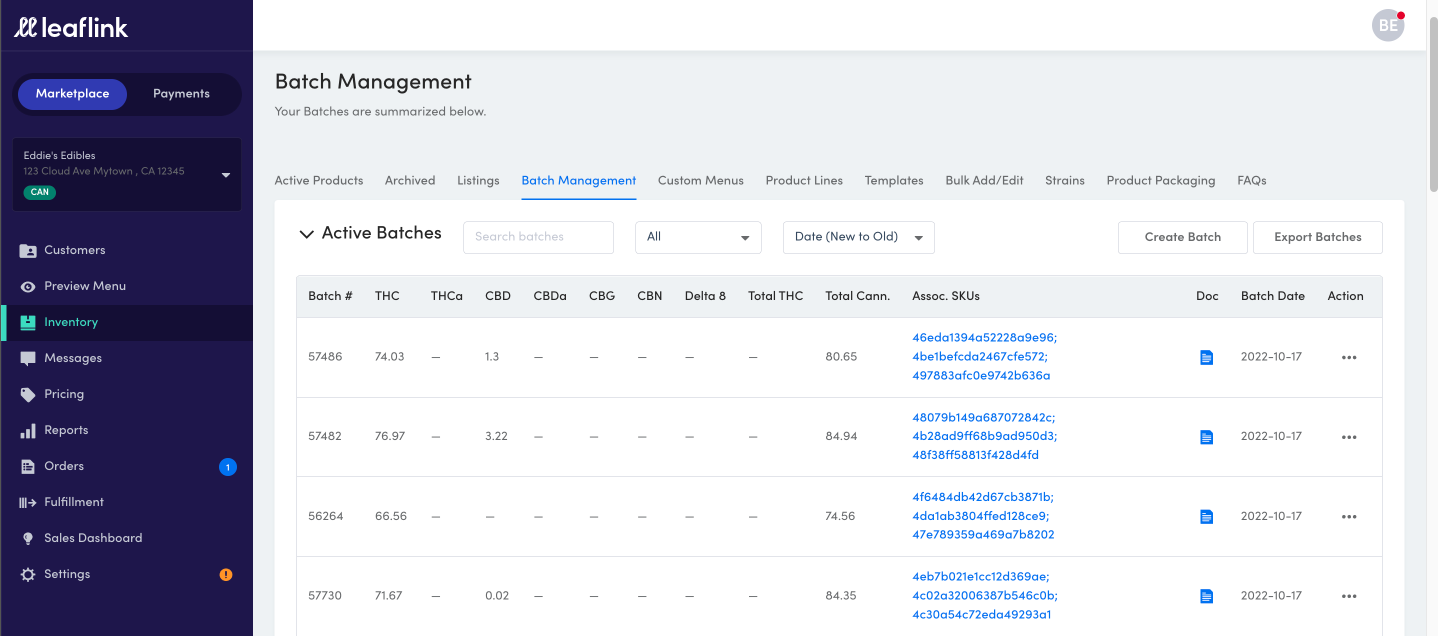The width and height of the screenshot is (1438, 636).
Task: Go to Custom Menus tab
Action: coord(701,181)
